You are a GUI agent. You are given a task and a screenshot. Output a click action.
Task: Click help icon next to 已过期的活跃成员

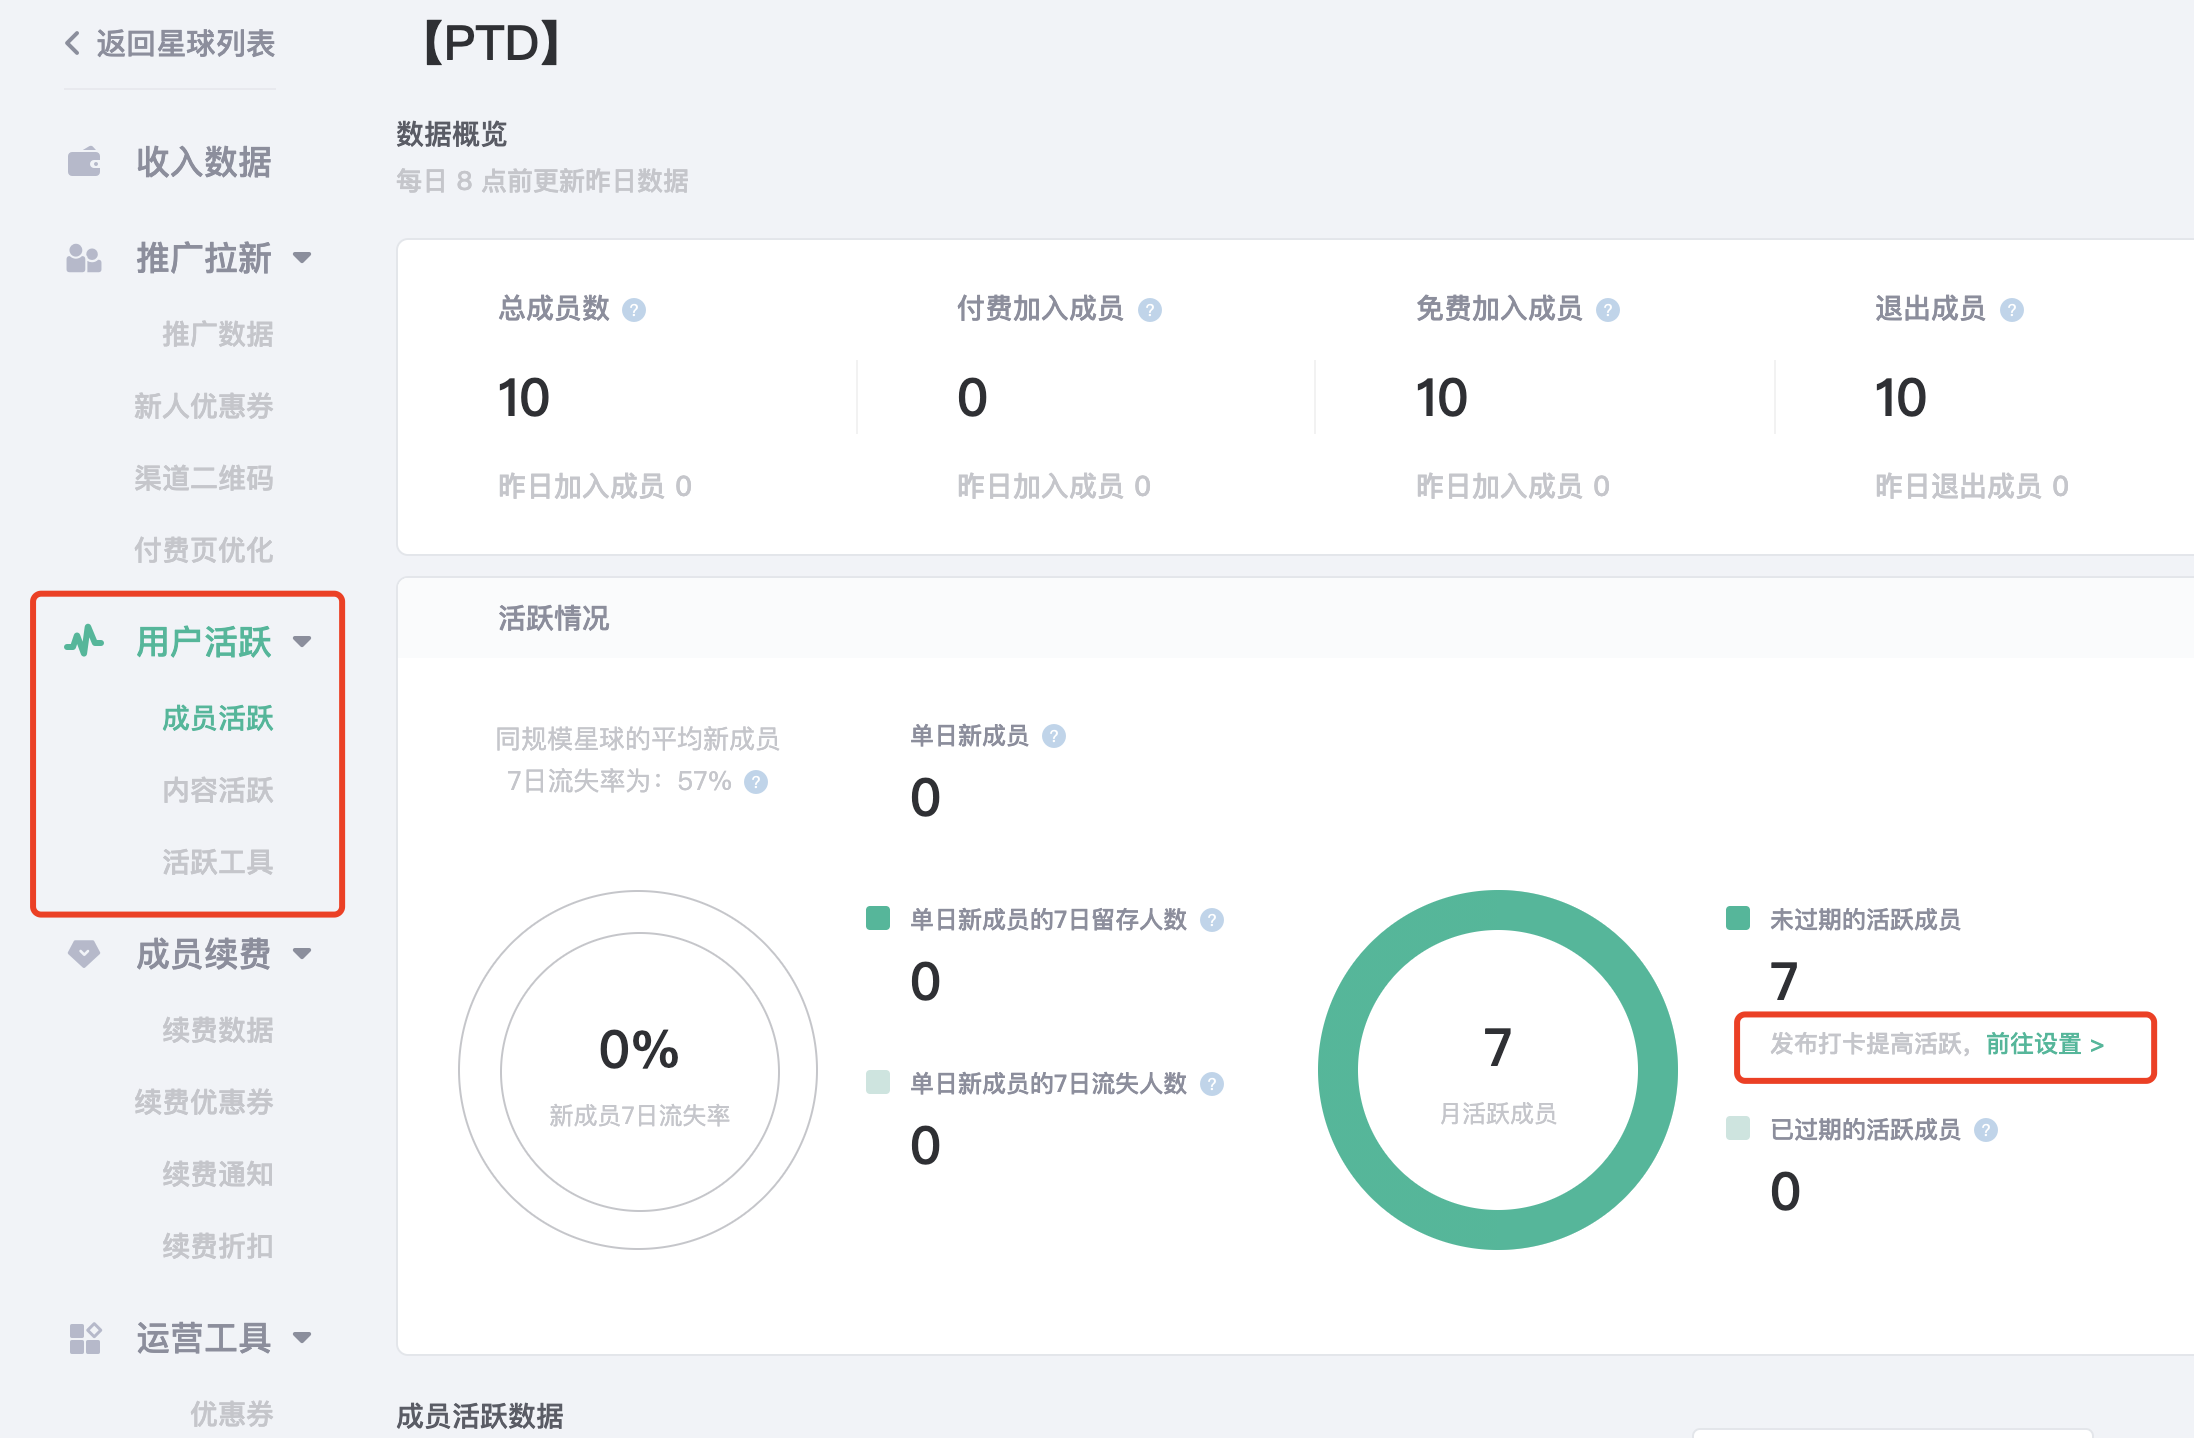coord(1986,1130)
